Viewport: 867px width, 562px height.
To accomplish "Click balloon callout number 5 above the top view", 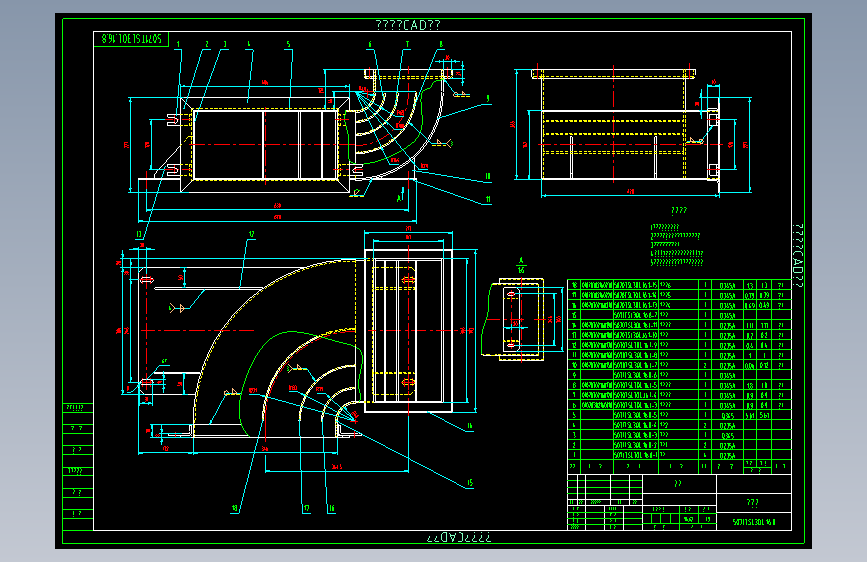I will (288, 44).
